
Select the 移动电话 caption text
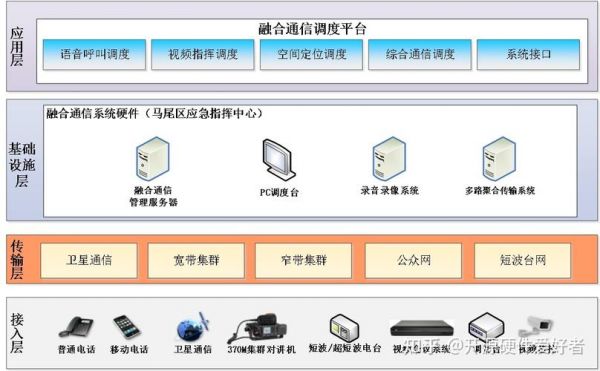coord(129,349)
